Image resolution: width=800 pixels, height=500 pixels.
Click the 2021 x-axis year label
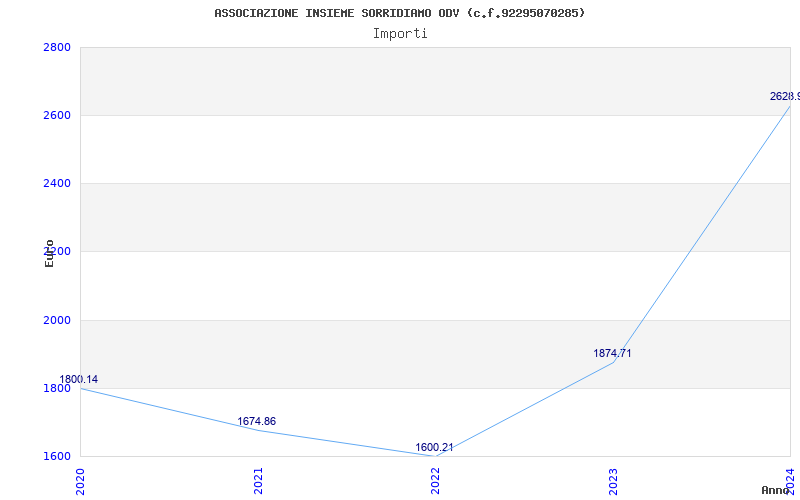point(258,481)
